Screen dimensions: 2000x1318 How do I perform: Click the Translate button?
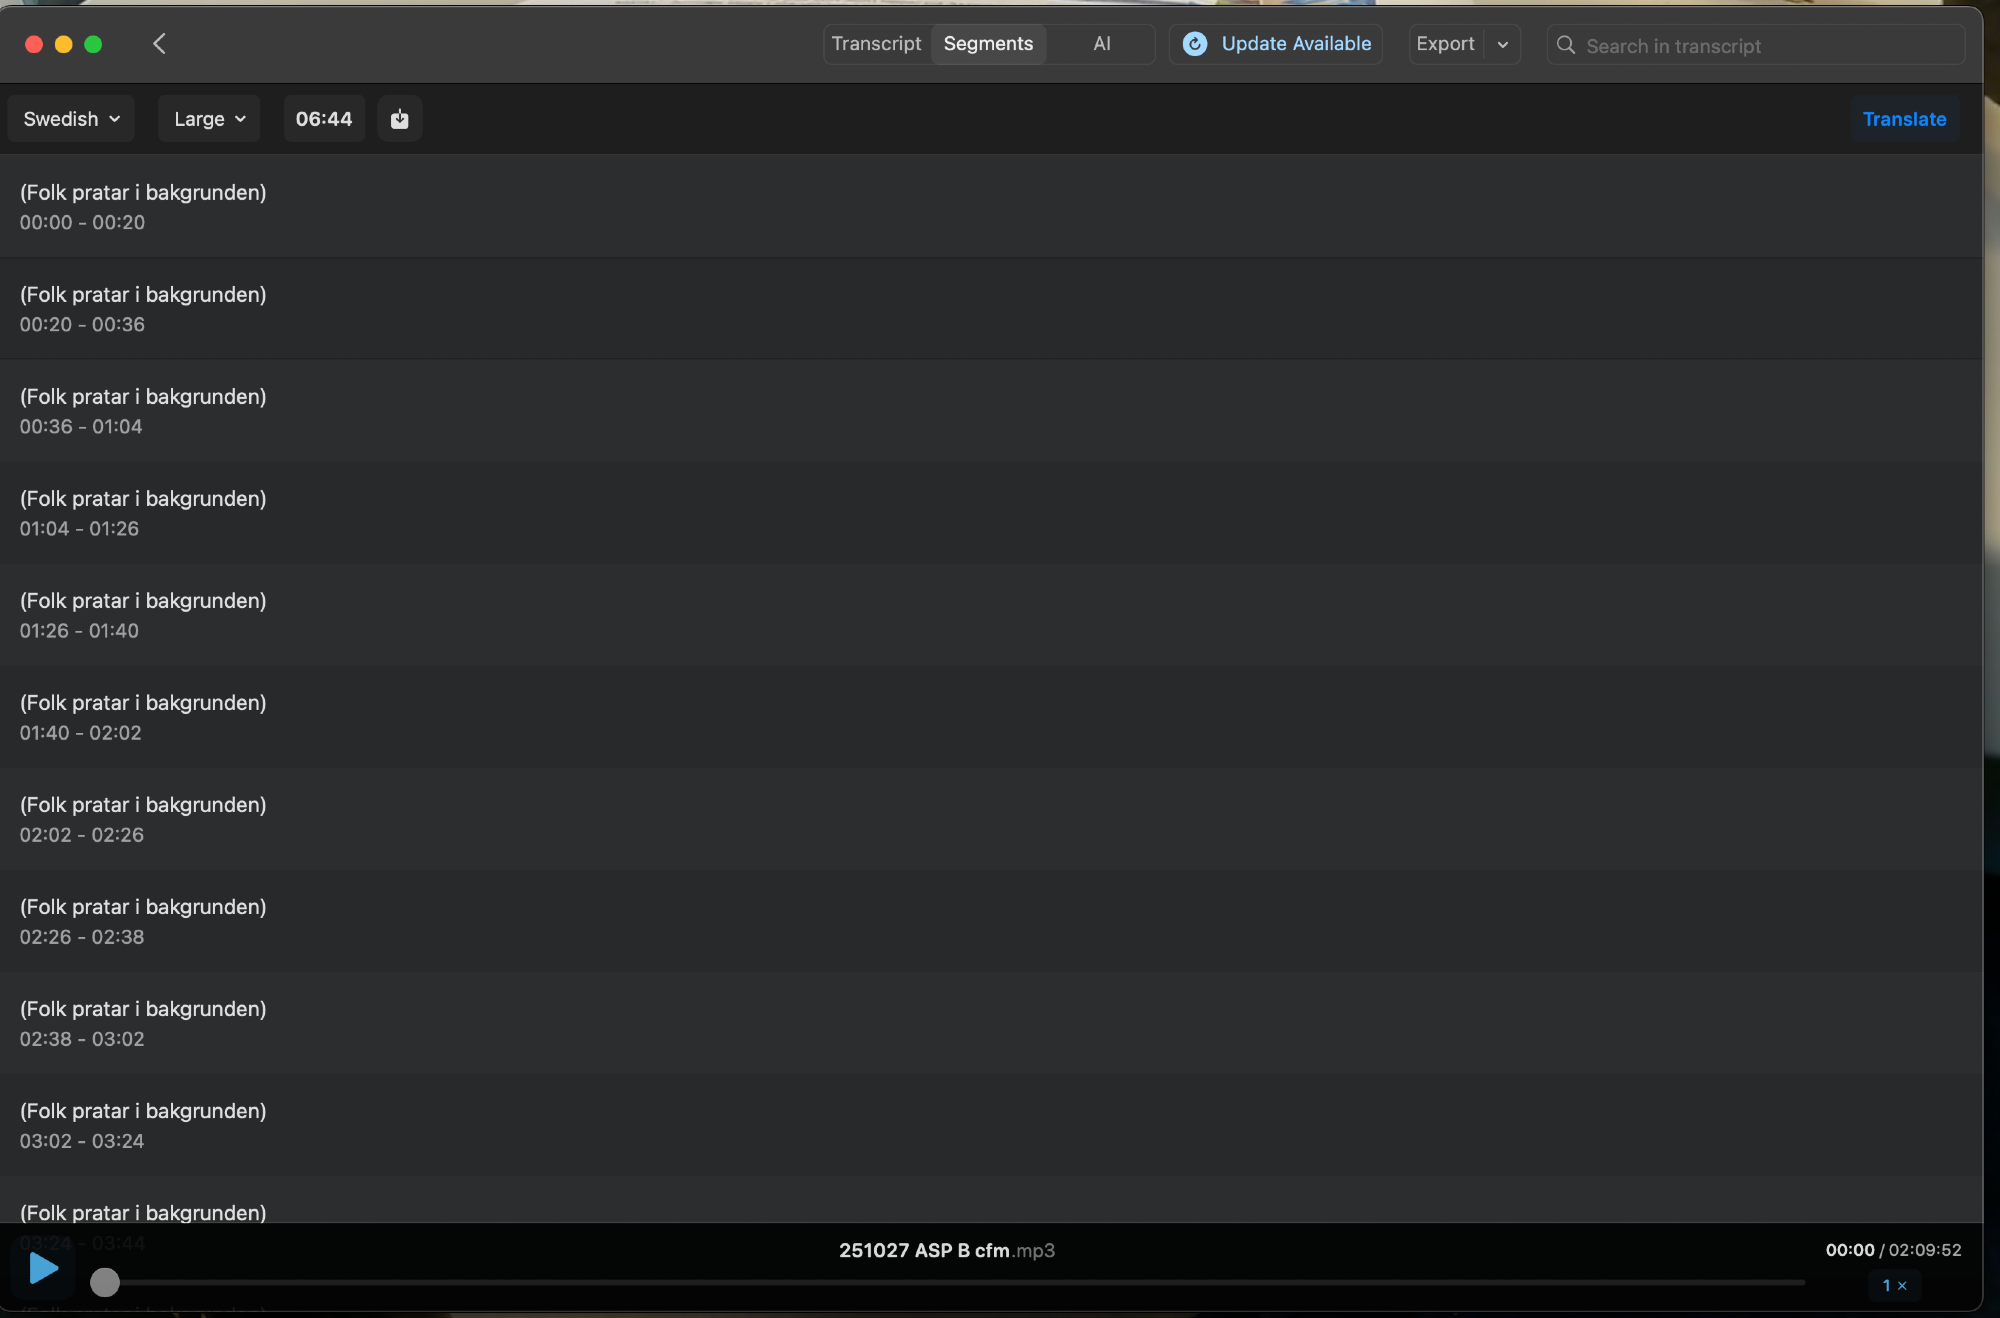pos(1904,119)
